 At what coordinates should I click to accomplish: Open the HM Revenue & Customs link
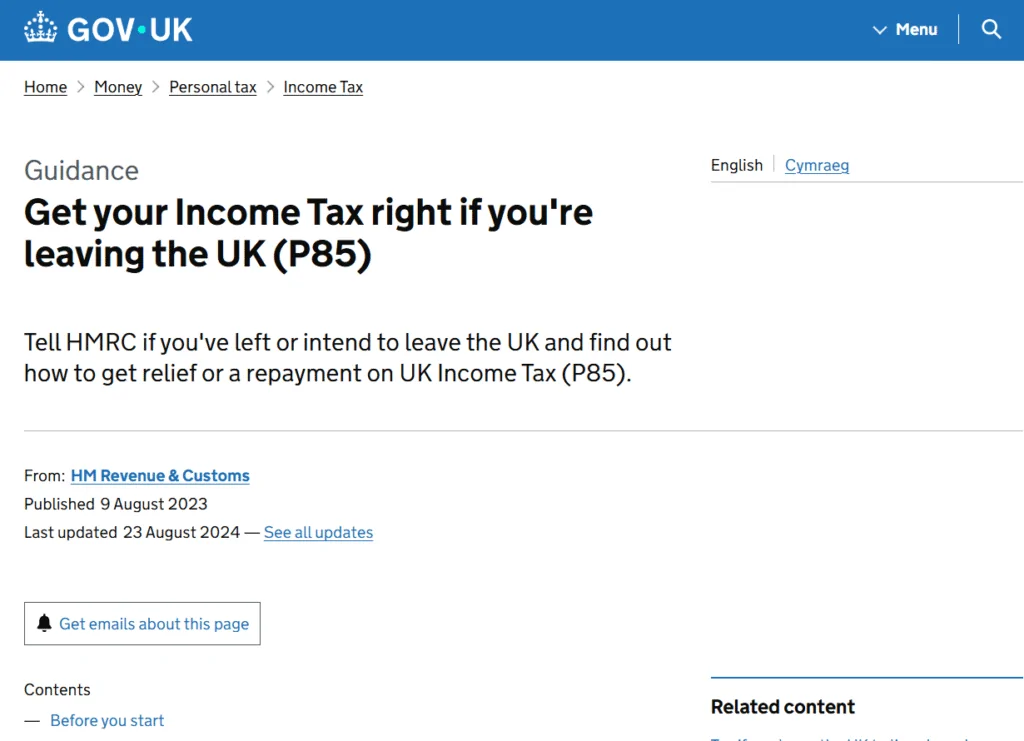(160, 476)
